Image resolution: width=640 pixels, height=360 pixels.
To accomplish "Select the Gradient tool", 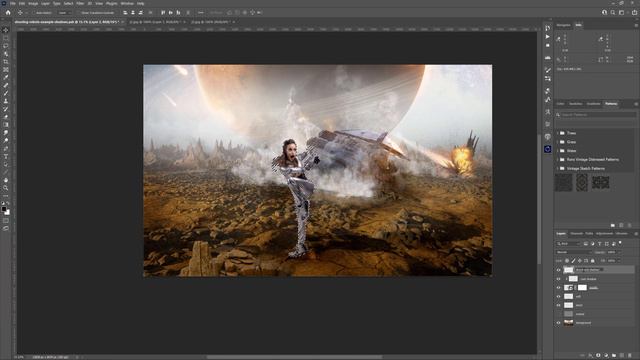I will (5, 124).
